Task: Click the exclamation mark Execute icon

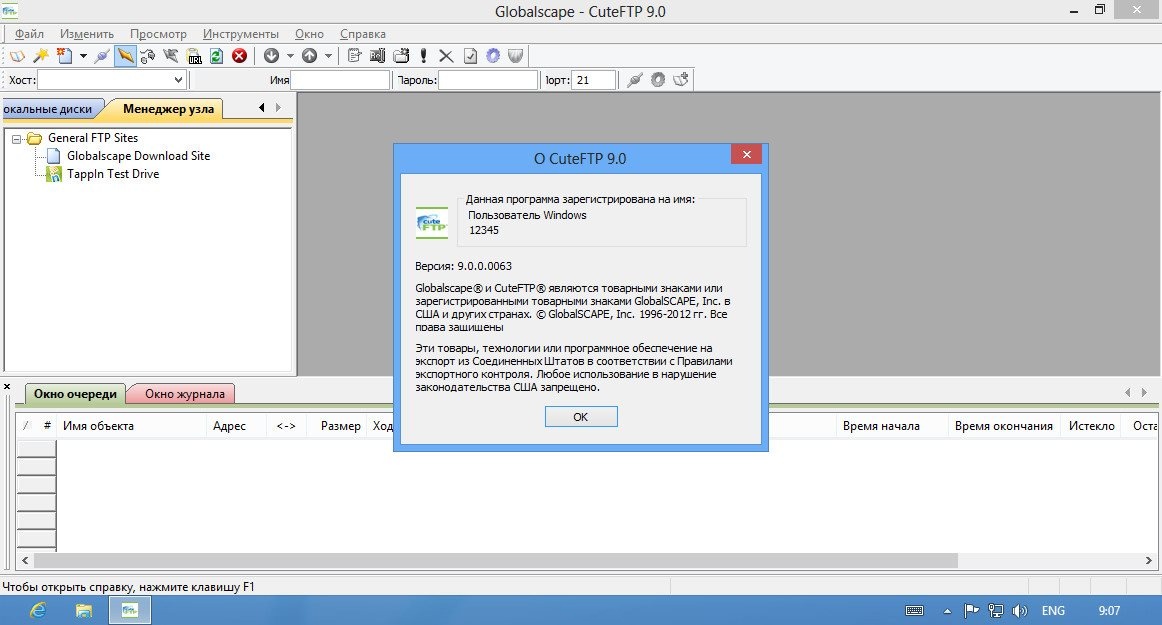Action: pos(423,56)
